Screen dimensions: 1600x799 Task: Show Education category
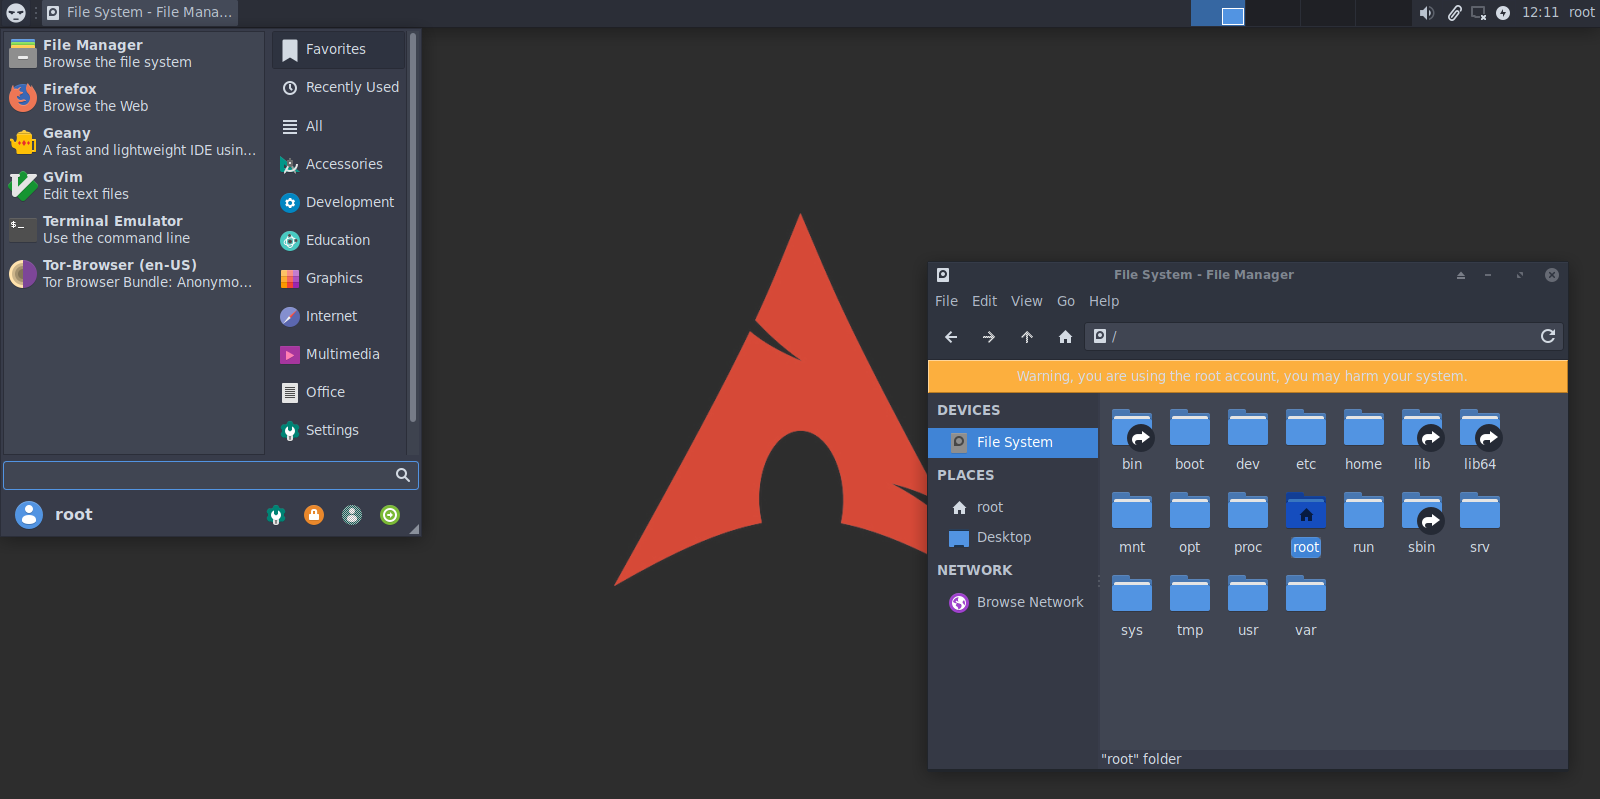[339, 240]
